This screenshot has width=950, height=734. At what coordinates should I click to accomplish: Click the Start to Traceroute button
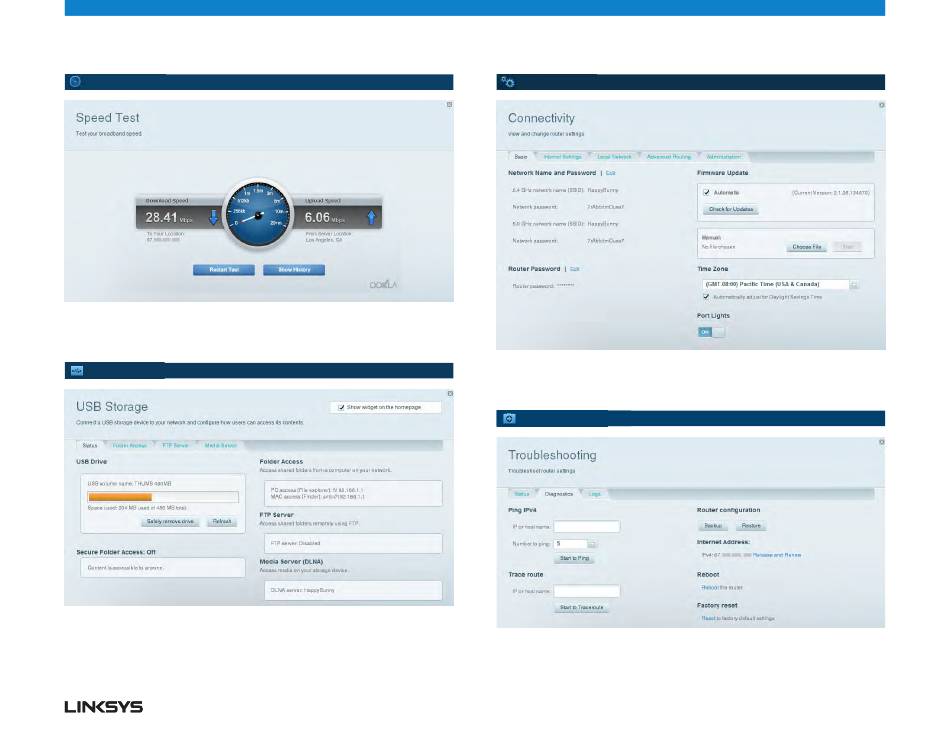[582, 607]
